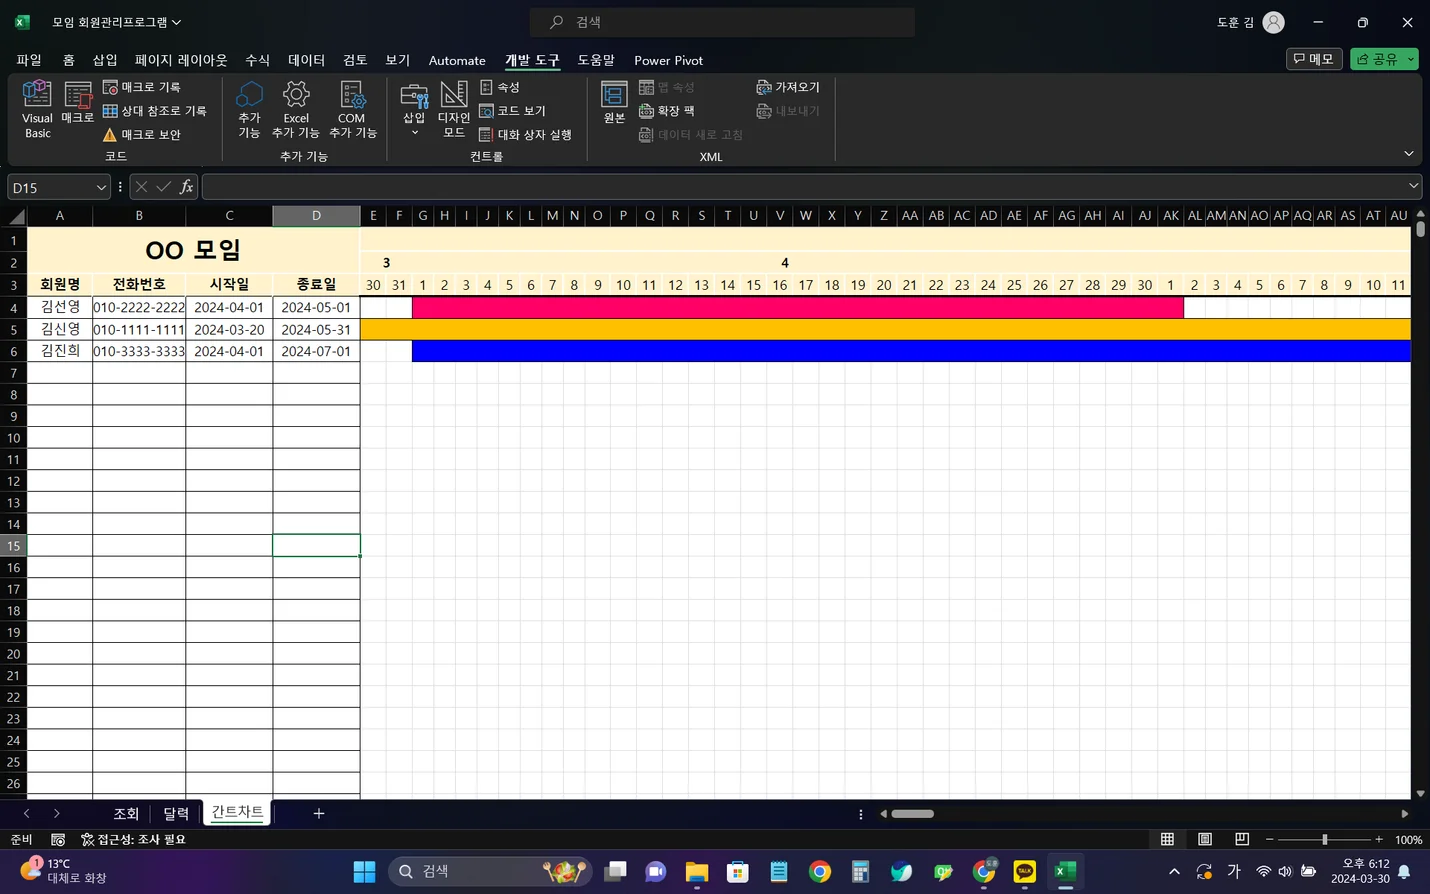The image size is (1430, 894).
Task: Open control 속성 properties
Action: point(500,87)
